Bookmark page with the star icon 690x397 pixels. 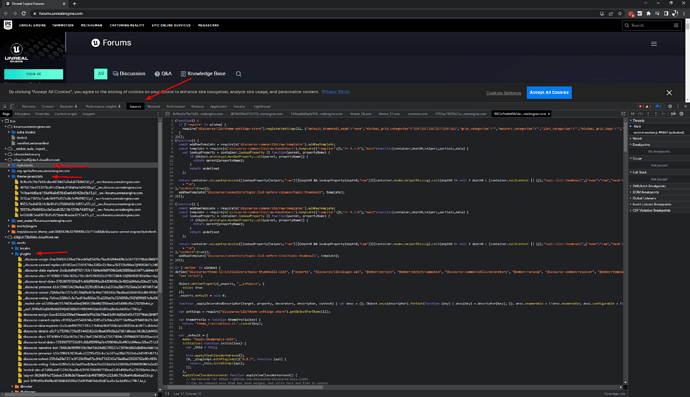pyautogui.click(x=620, y=14)
